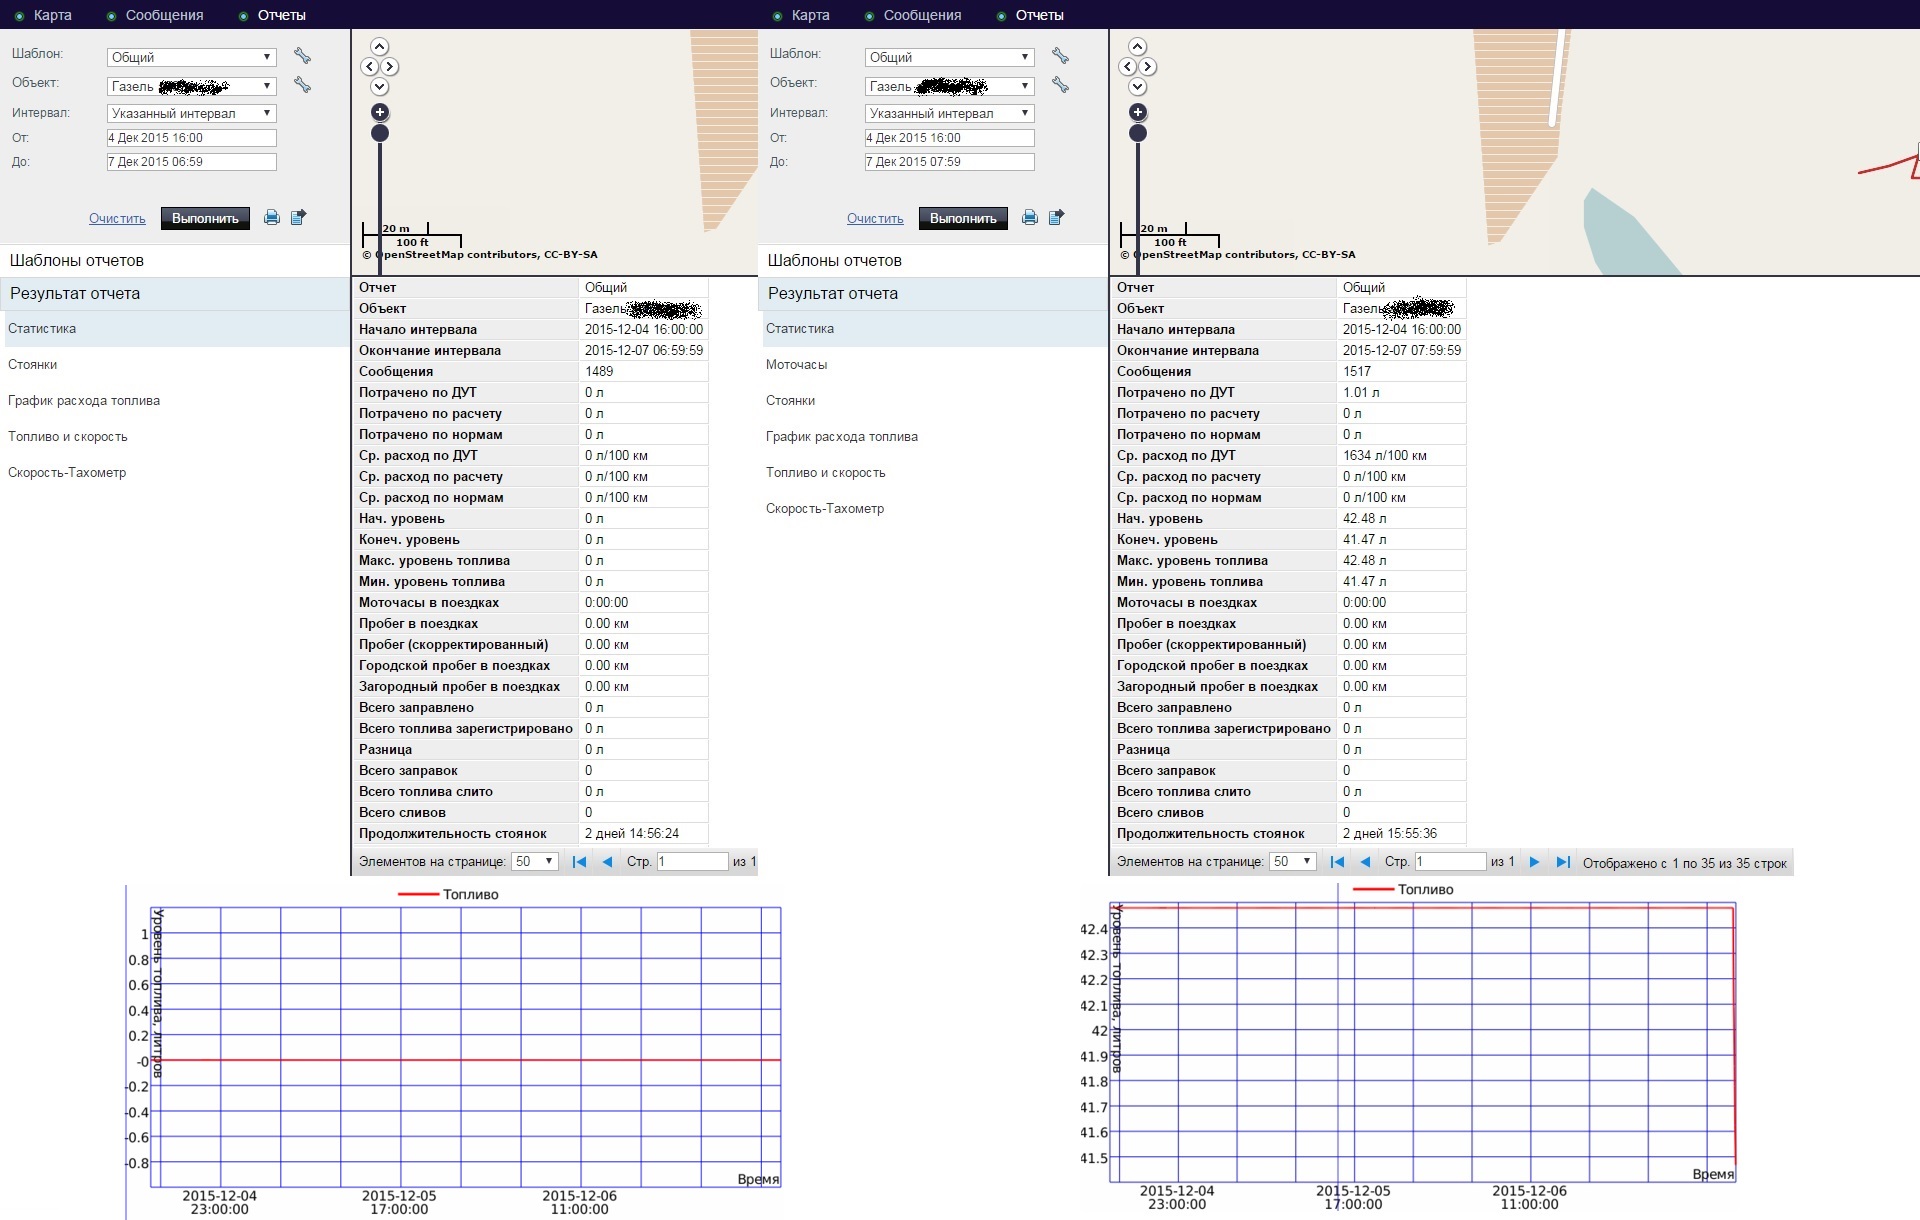Click left map zoom slider handle

coord(380,133)
